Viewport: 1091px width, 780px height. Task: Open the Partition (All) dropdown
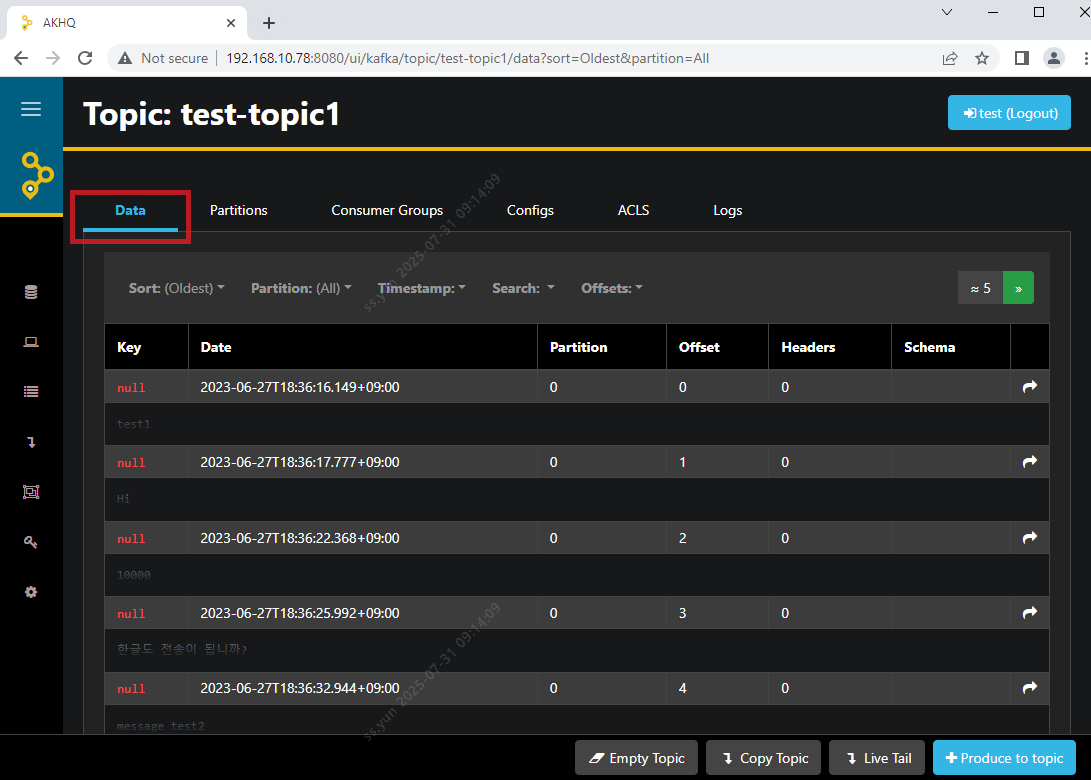pos(301,288)
